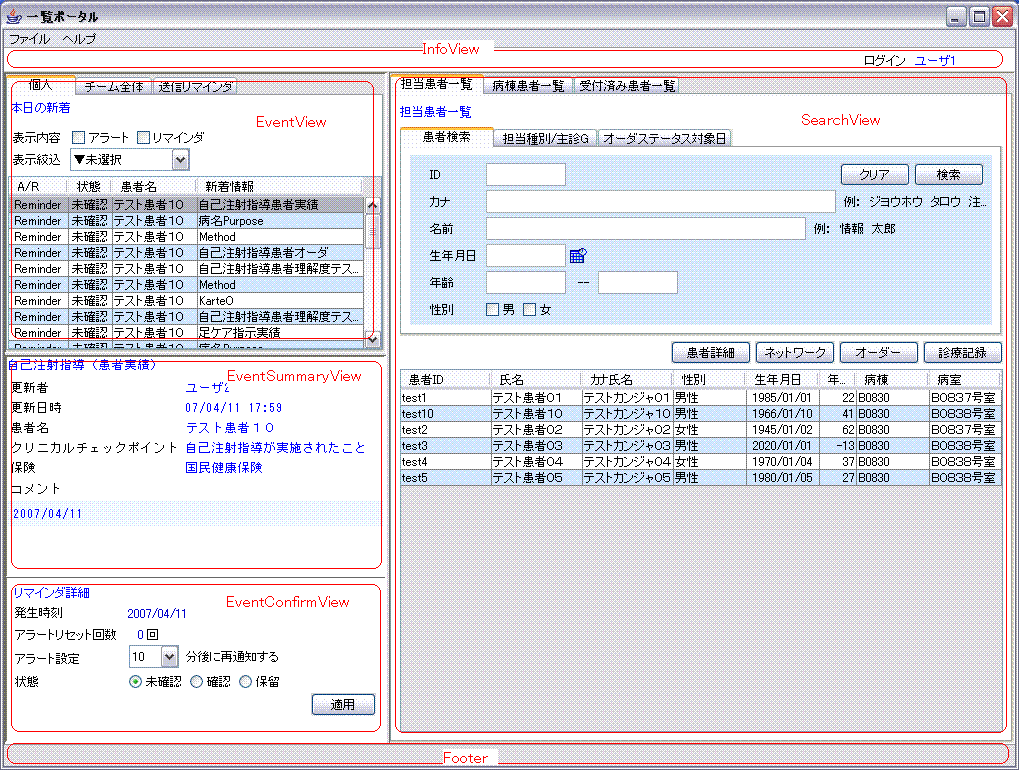Click the Java application icon in title bar
1019x770 pixels.
click(x=13, y=16)
